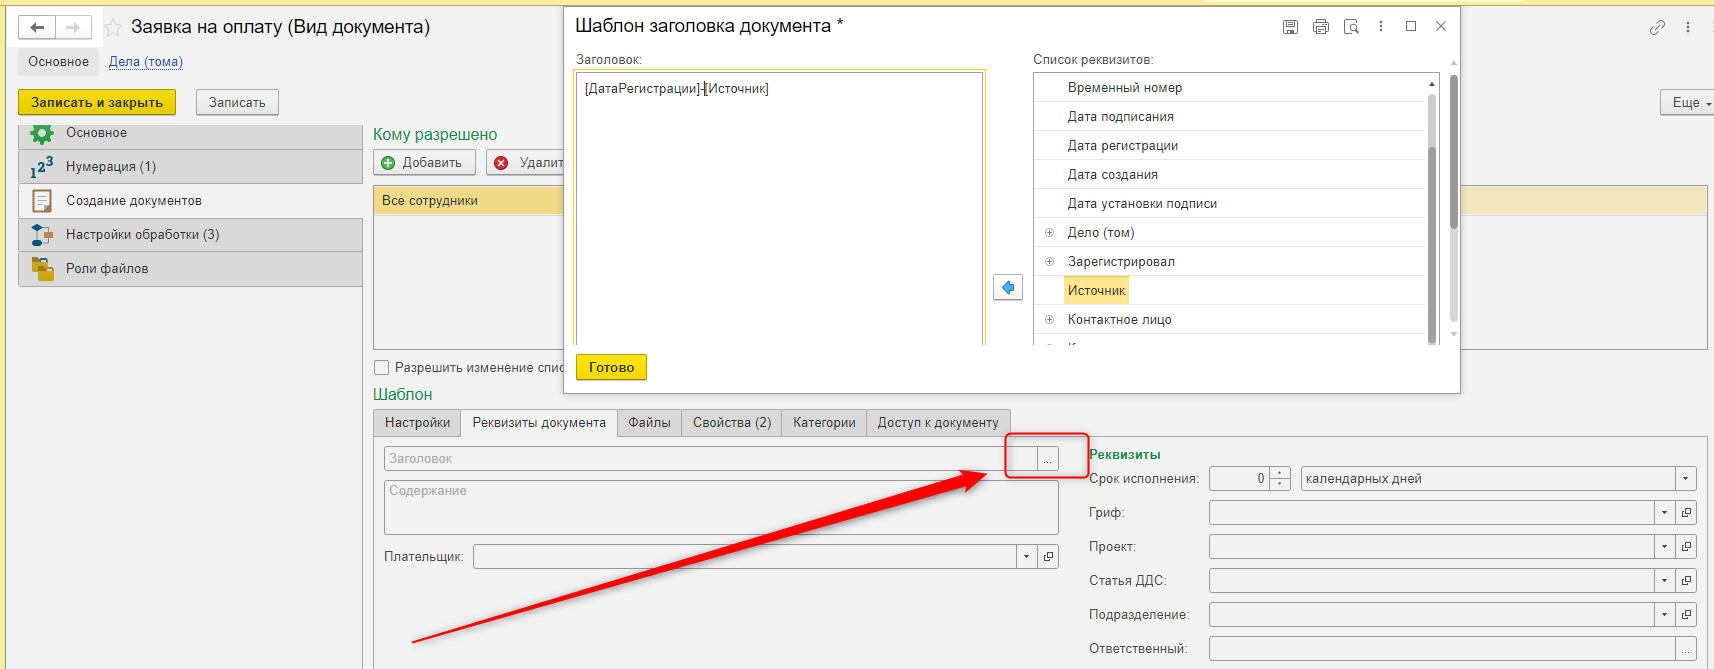This screenshot has width=1714, height=669.
Task: Add document type to favorites star
Action: click(114, 27)
